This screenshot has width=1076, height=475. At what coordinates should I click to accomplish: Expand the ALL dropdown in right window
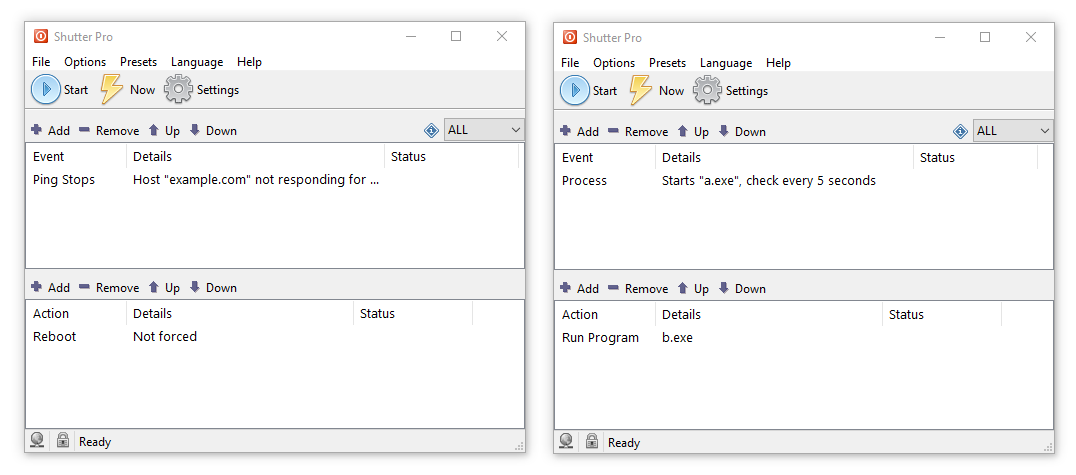[1014, 130]
